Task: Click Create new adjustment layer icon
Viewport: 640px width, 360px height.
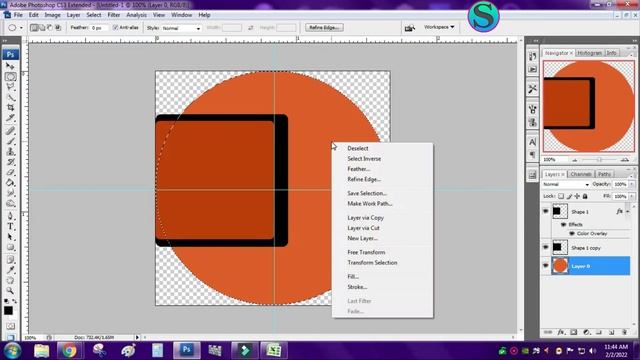Action: (586, 332)
